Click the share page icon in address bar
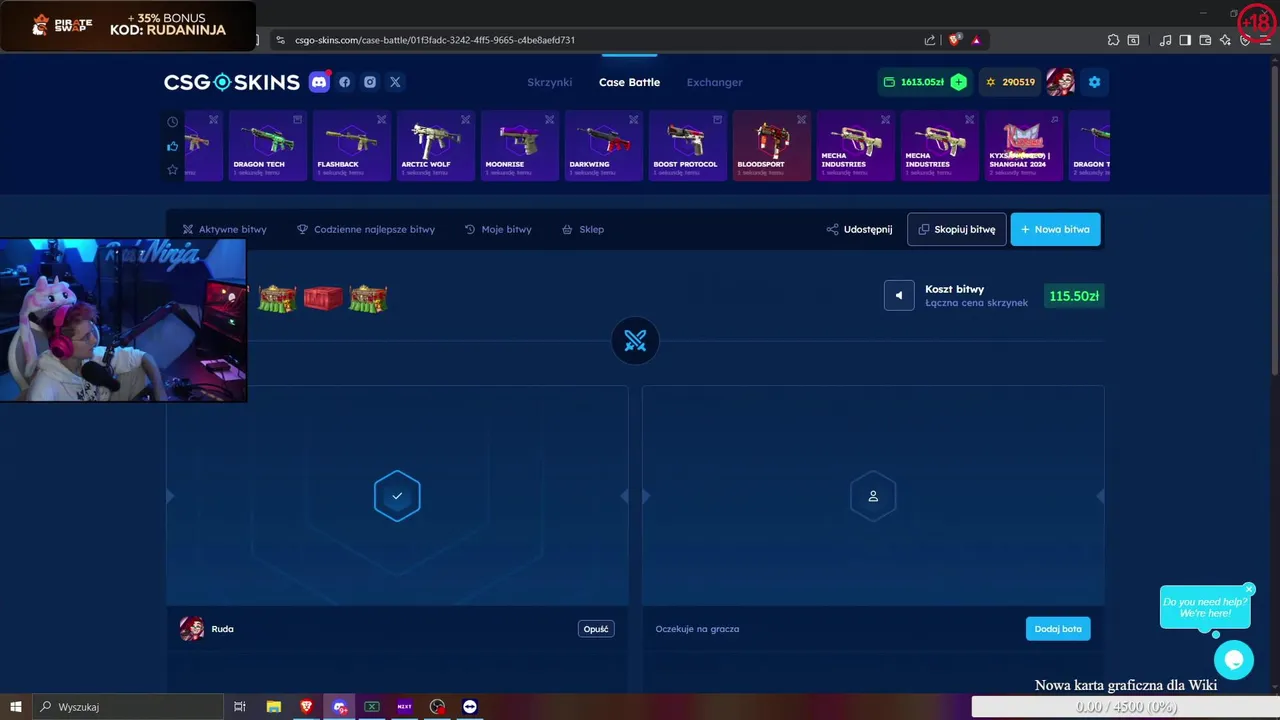The image size is (1280, 720). pos(930,40)
